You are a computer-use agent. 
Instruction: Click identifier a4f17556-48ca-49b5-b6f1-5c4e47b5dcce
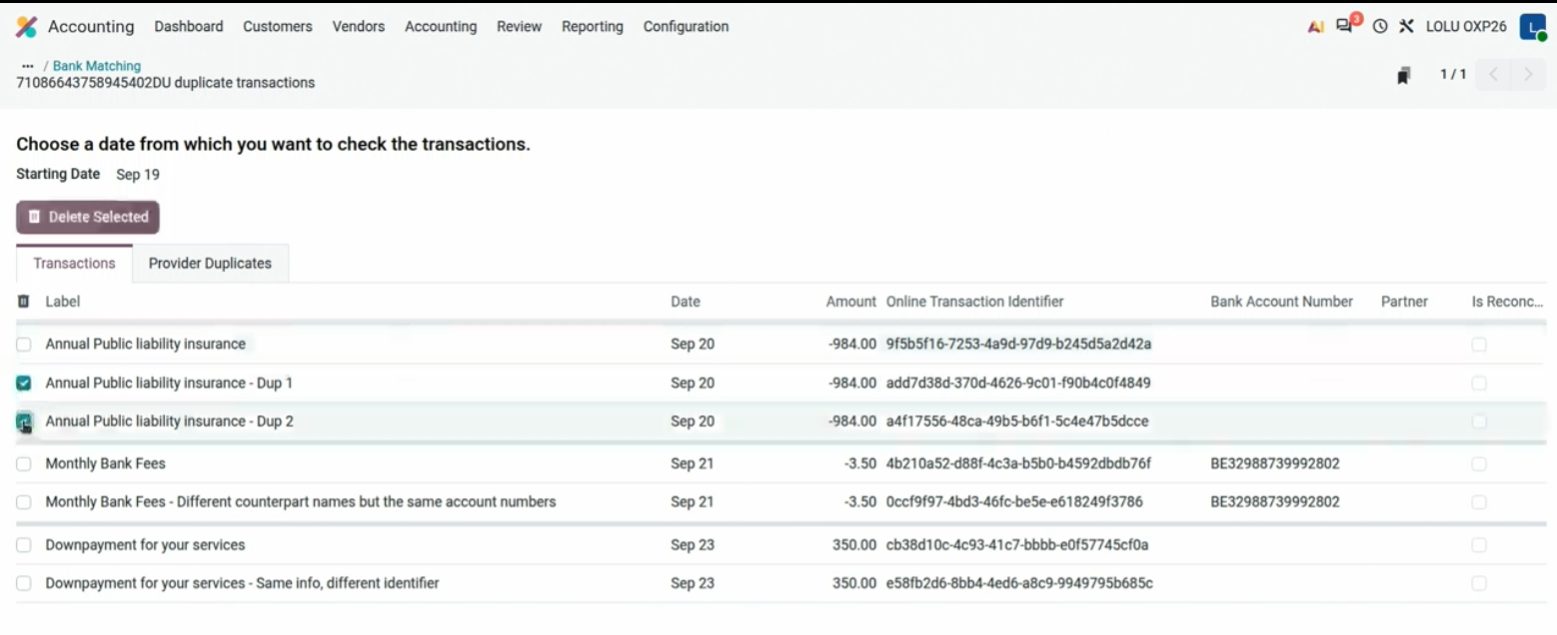[x=1017, y=422]
